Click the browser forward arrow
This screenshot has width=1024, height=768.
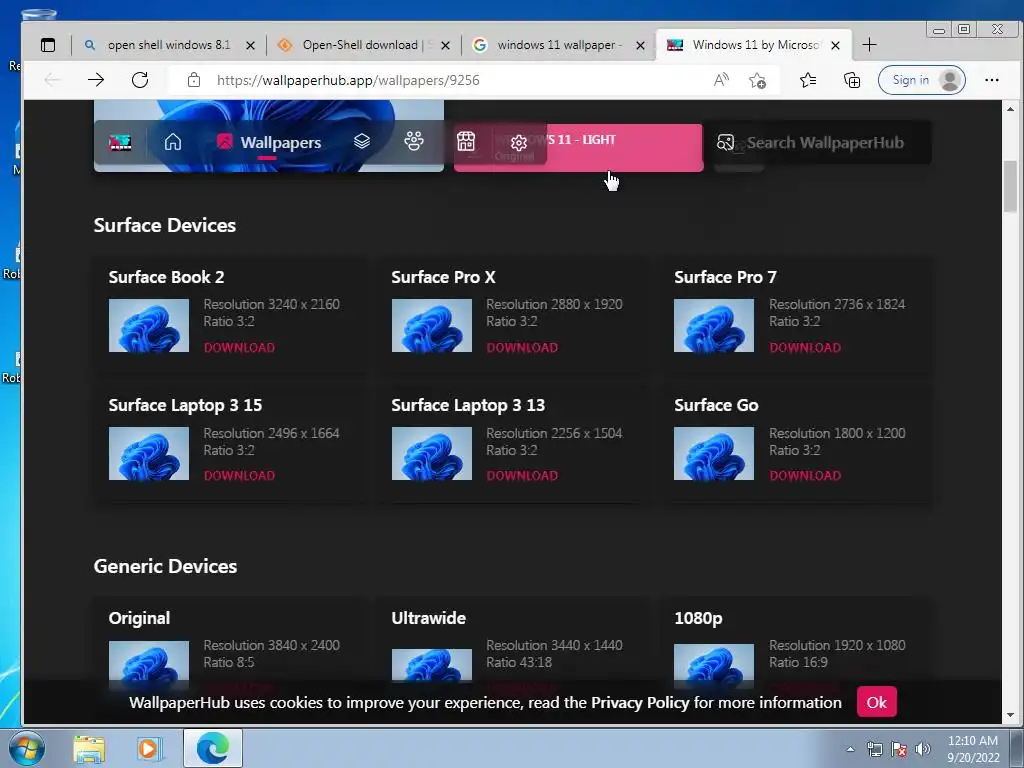click(96, 80)
